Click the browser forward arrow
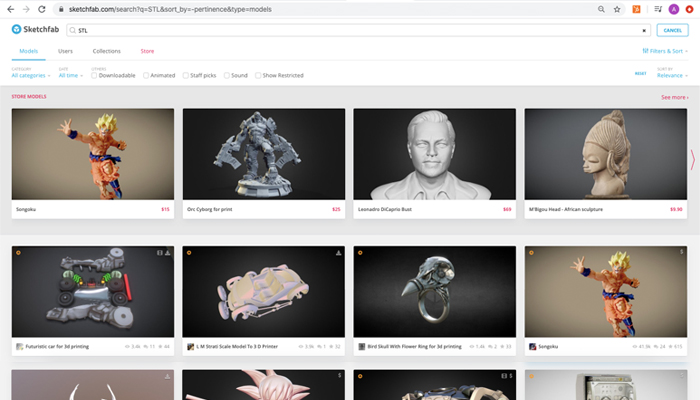This screenshot has height=400, width=700. click(x=26, y=9)
